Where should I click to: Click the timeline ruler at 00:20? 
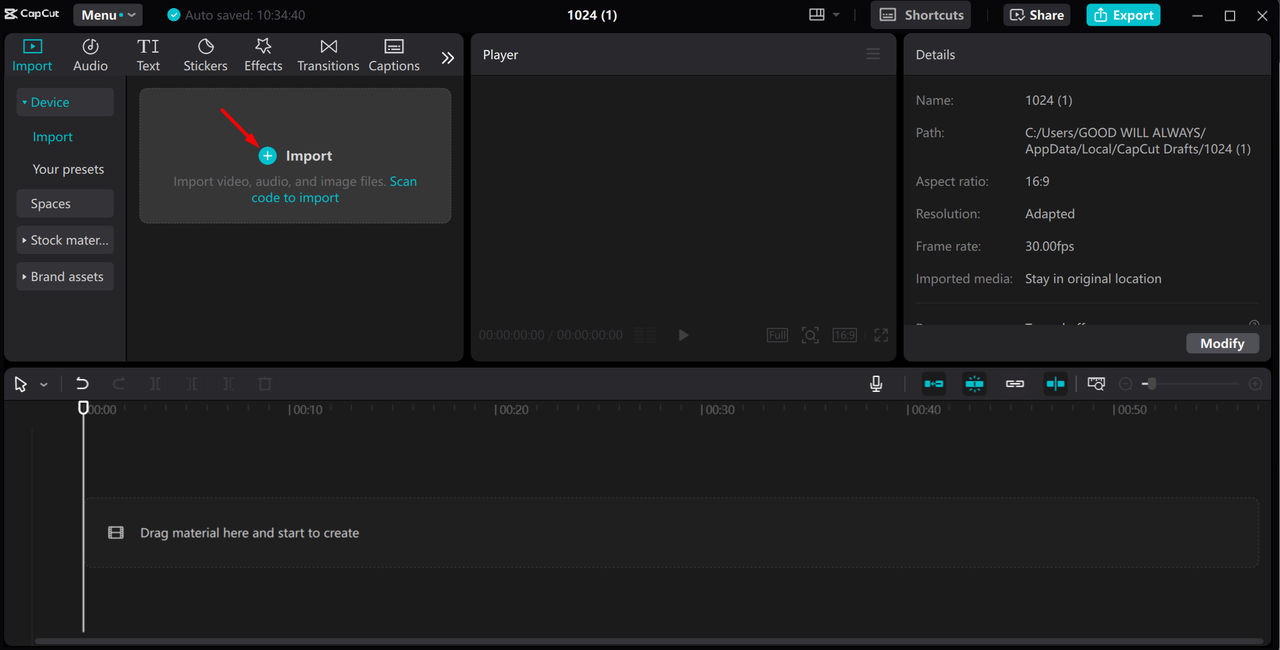point(512,410)
